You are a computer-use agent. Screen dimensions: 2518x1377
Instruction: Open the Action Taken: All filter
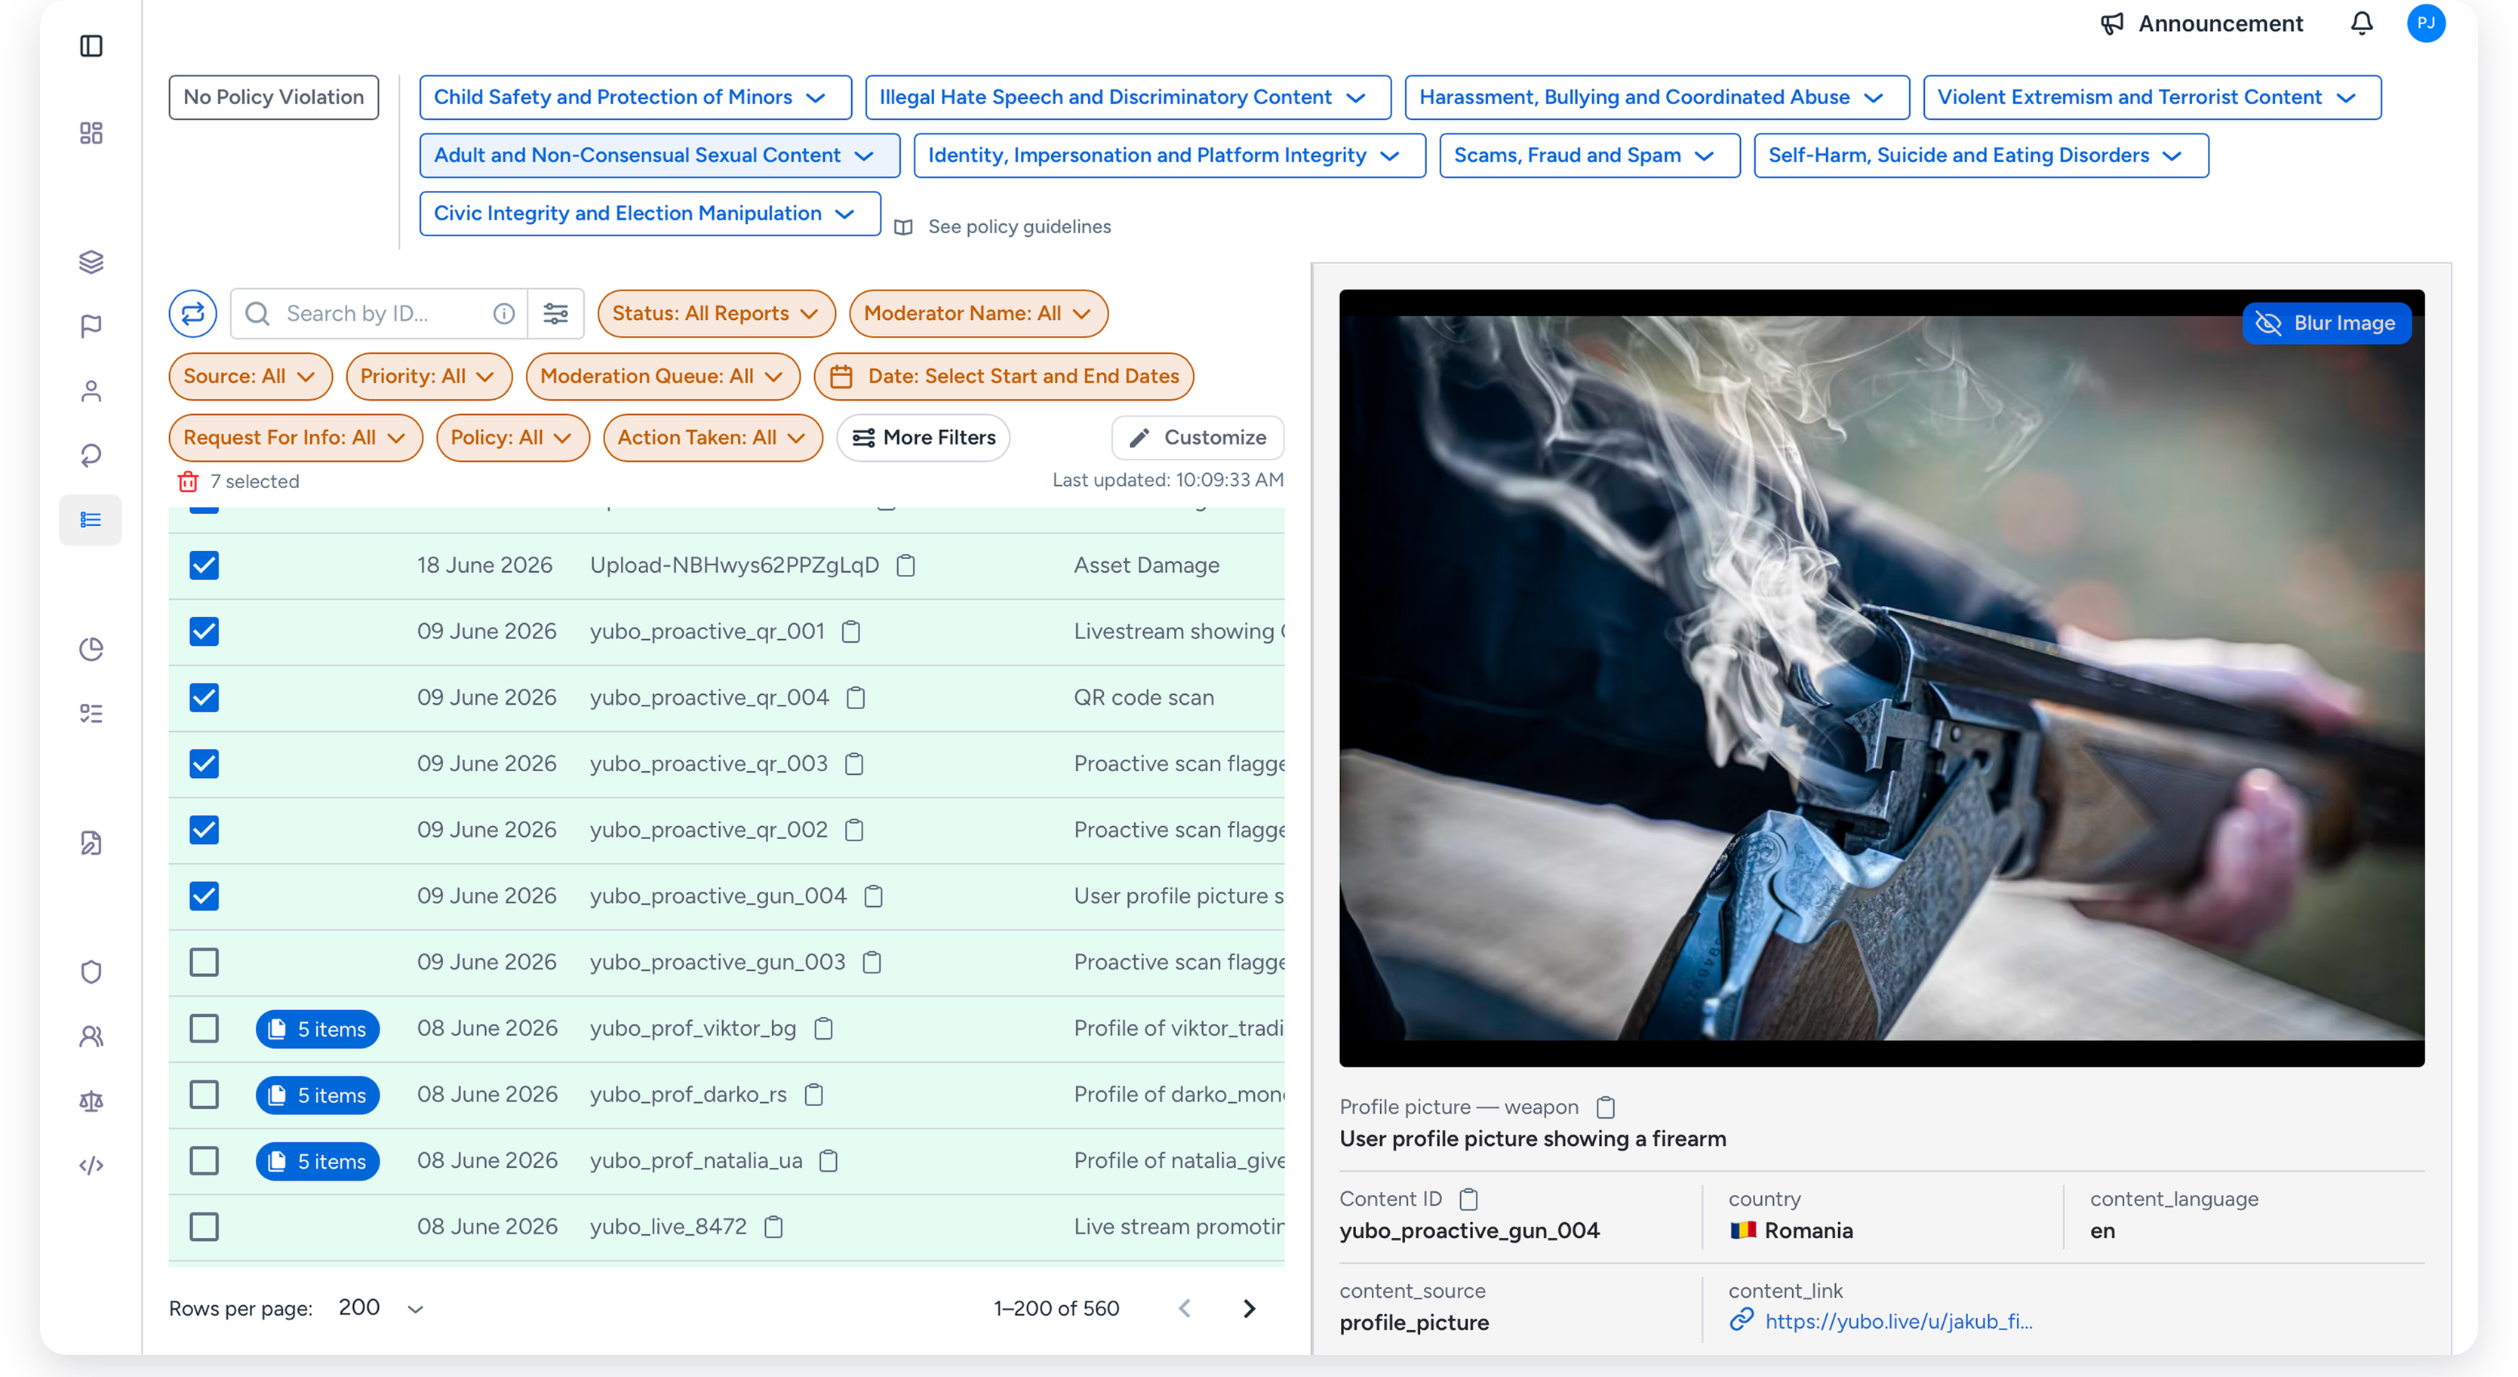712,438
